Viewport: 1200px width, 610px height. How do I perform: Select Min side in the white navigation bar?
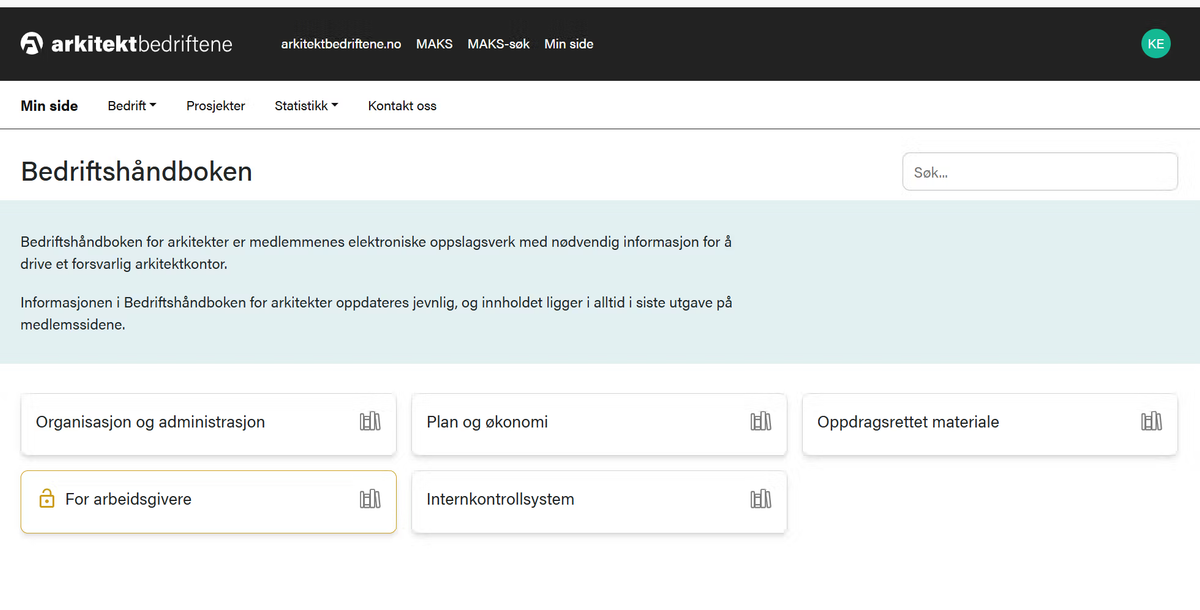(x=49, y=106)
